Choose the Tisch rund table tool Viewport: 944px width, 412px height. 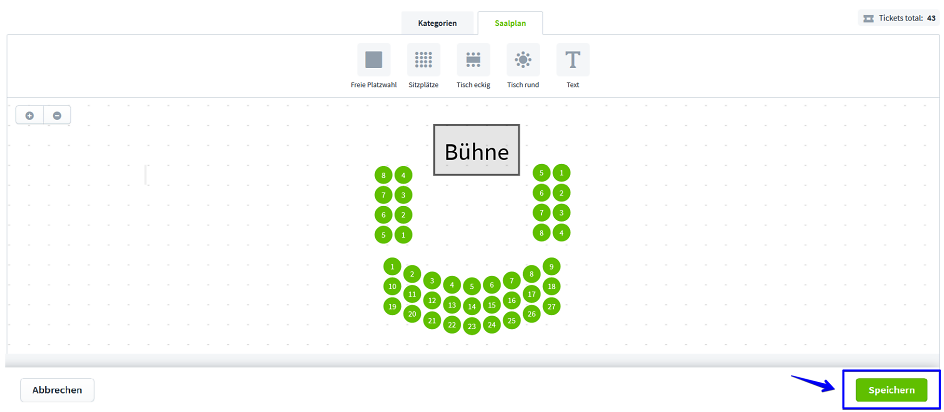click(523, 60)
